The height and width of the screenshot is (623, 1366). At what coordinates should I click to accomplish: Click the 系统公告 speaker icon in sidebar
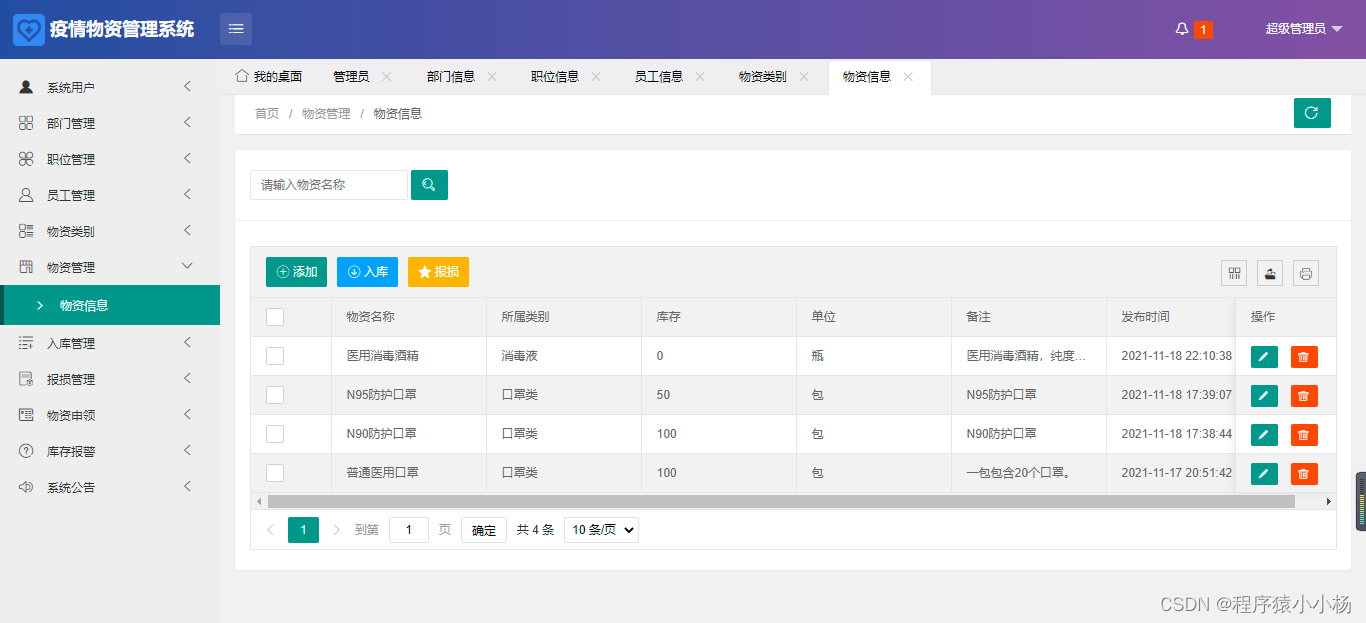(x=26, y=487)
